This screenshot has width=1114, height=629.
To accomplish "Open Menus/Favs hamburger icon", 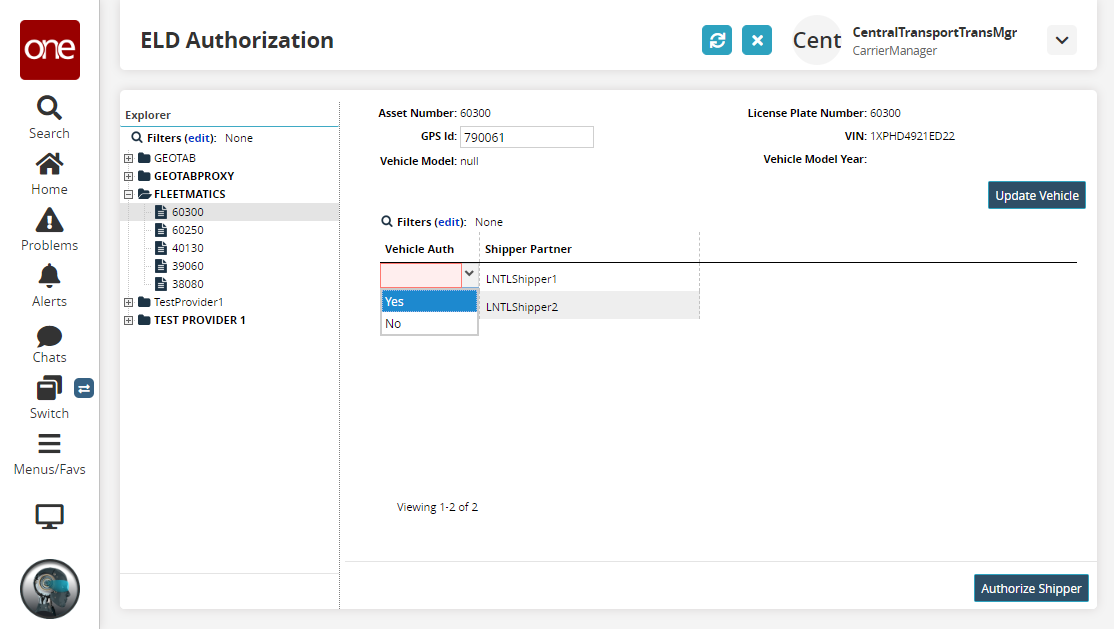I will tap(49, 444).
